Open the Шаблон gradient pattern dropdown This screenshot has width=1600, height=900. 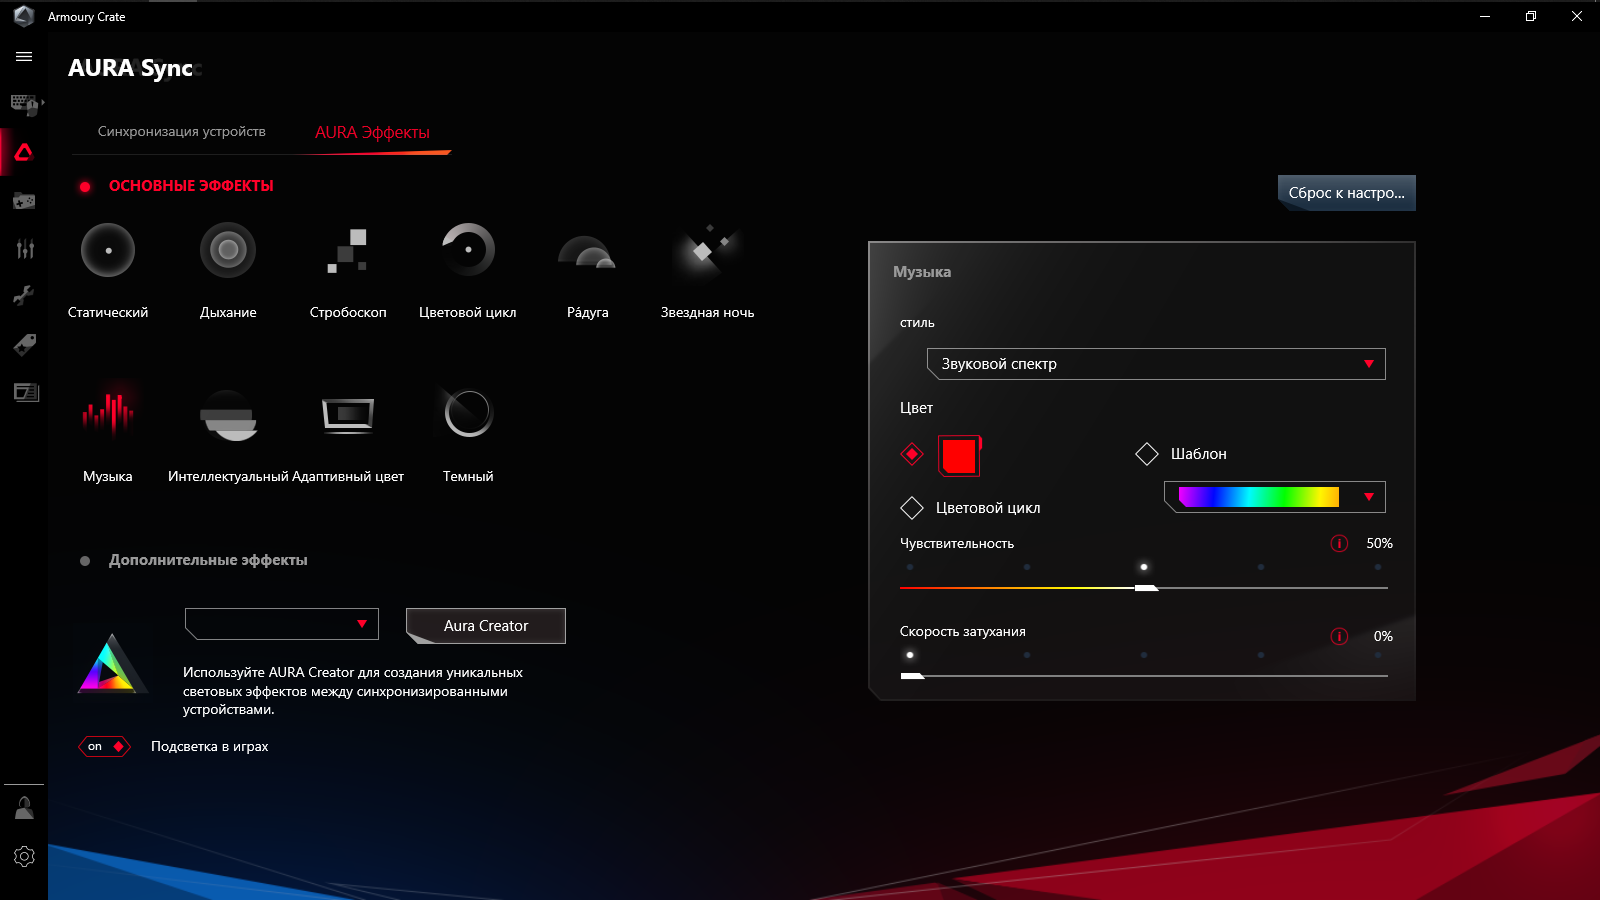point(1275,497)
